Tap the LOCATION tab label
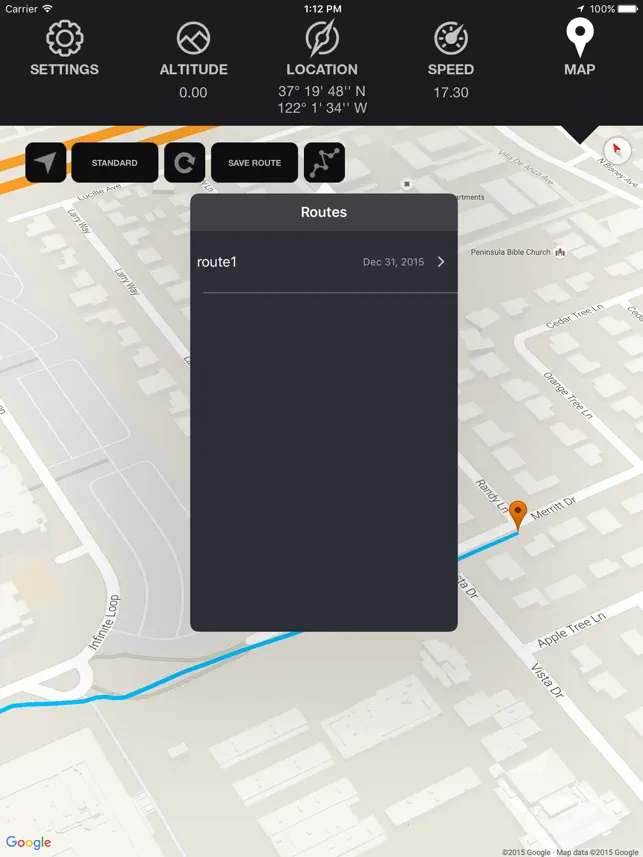The width and height of the screenshot is (643, 857). coord(322,69)
